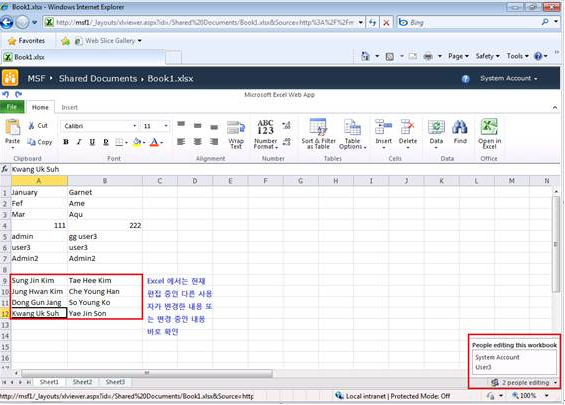
Task: Click the Cut scissors icon
Action: pos(32,125)
